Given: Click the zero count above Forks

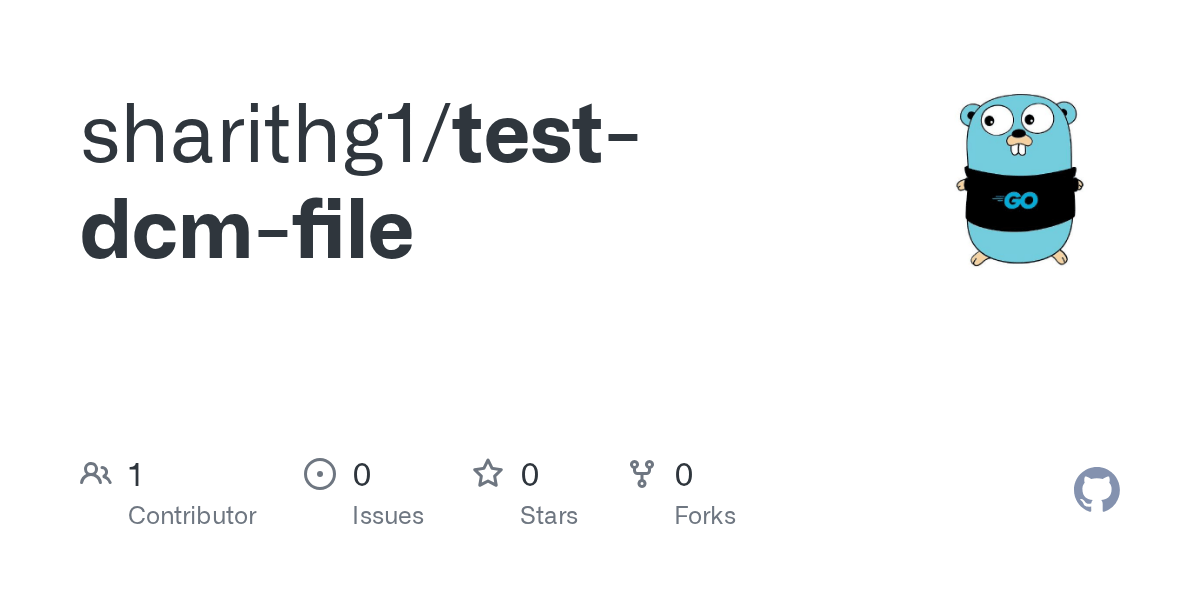Looking at the screenshot, I should (684, 474).
